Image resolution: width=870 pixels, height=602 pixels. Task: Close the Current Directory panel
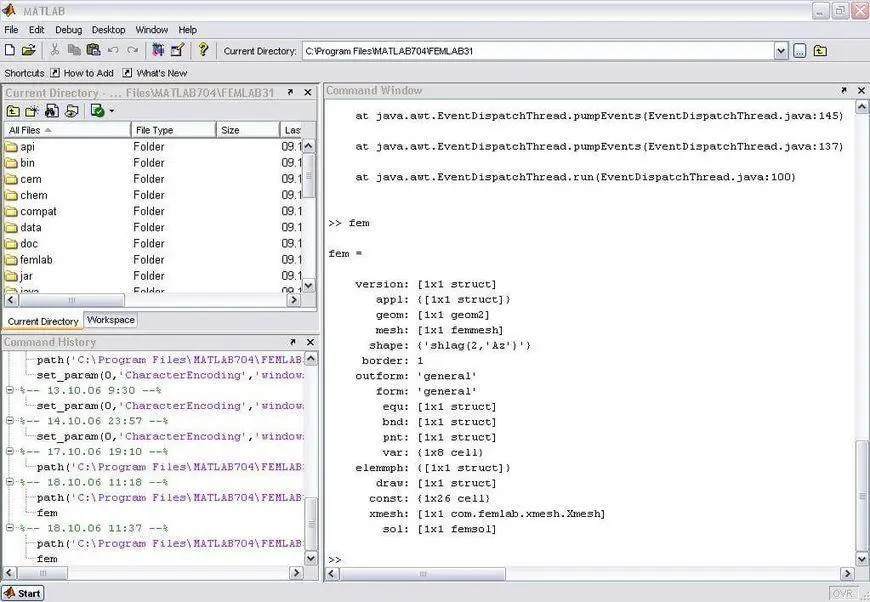pyautogui.click(x=308, y=92)
